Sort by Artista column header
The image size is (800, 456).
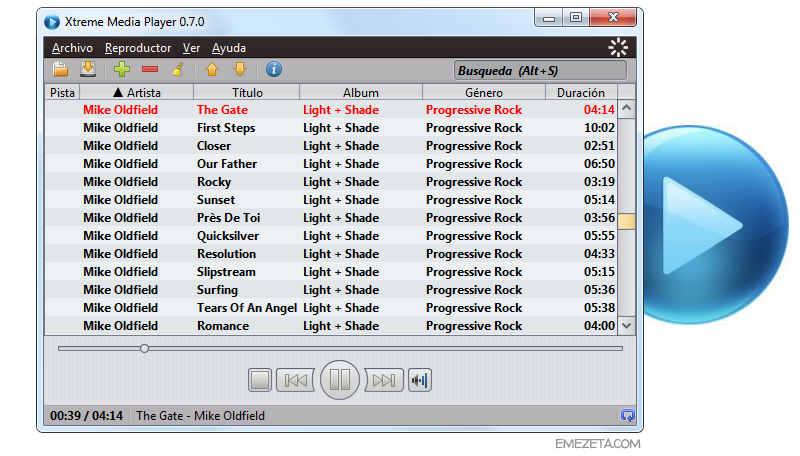pos(137,92)
